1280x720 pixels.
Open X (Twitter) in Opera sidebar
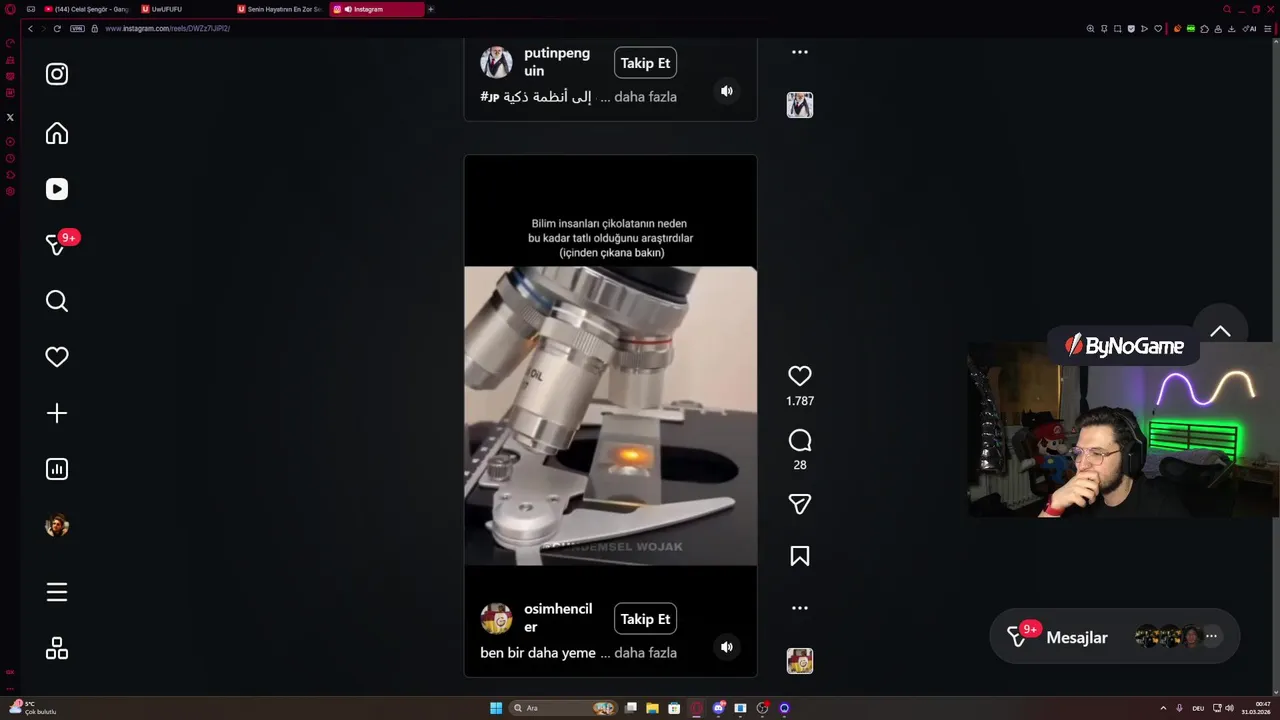(10, 117)
